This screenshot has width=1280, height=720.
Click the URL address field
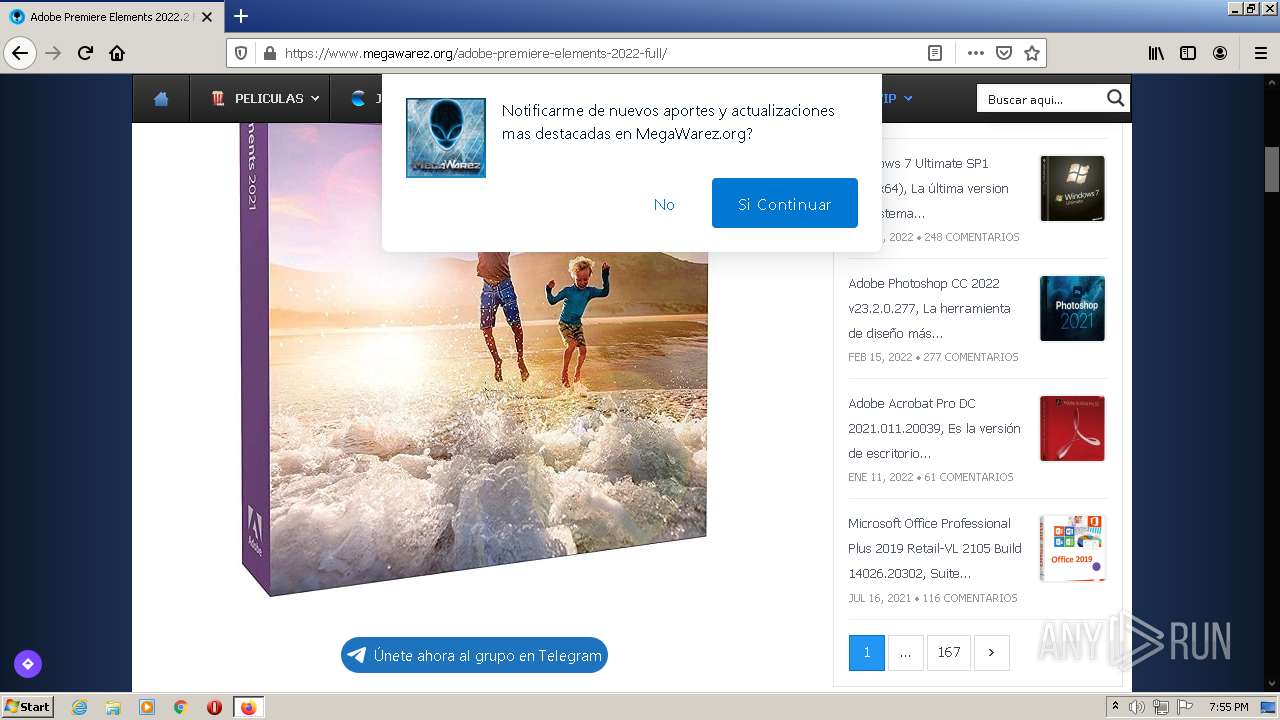point(600,53)
